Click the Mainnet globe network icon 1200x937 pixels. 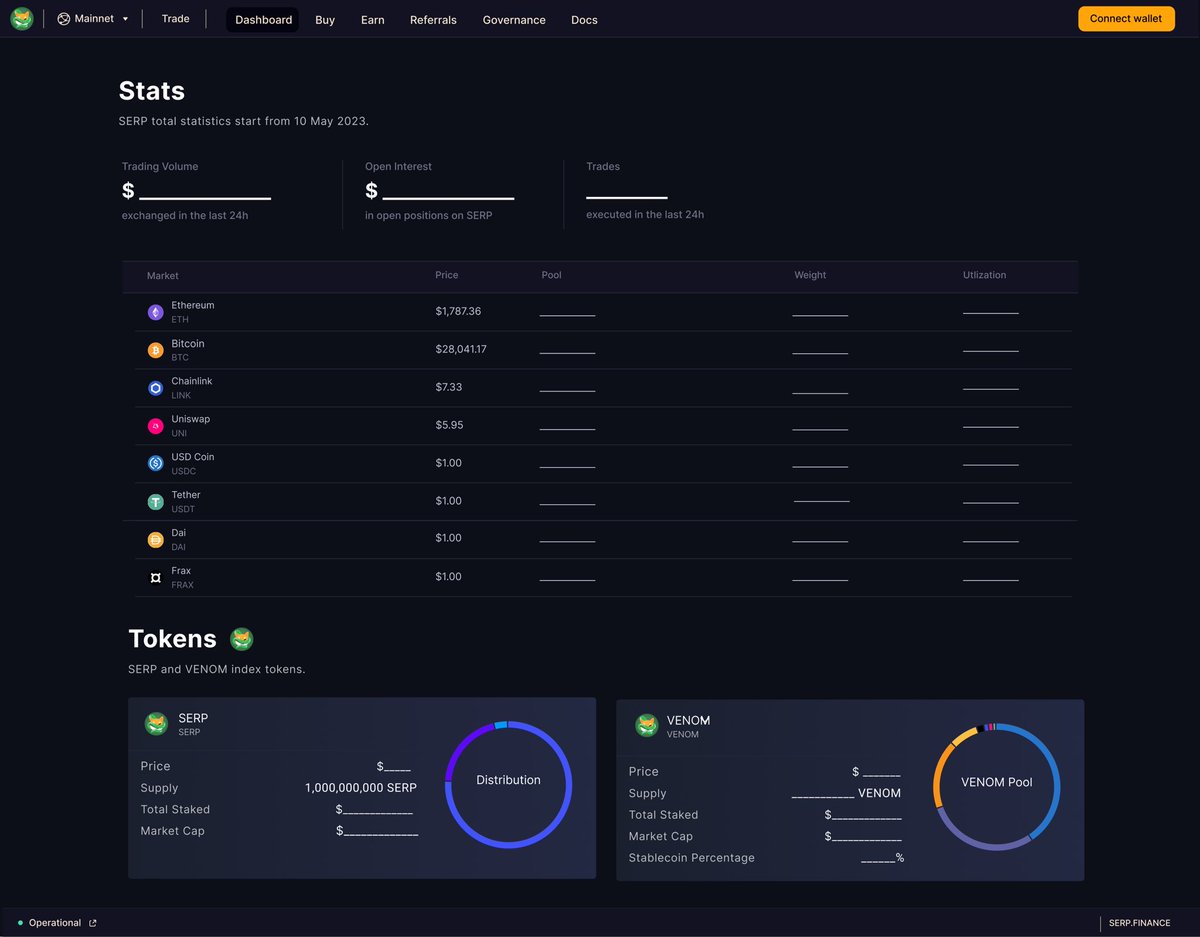coord(64,19)
